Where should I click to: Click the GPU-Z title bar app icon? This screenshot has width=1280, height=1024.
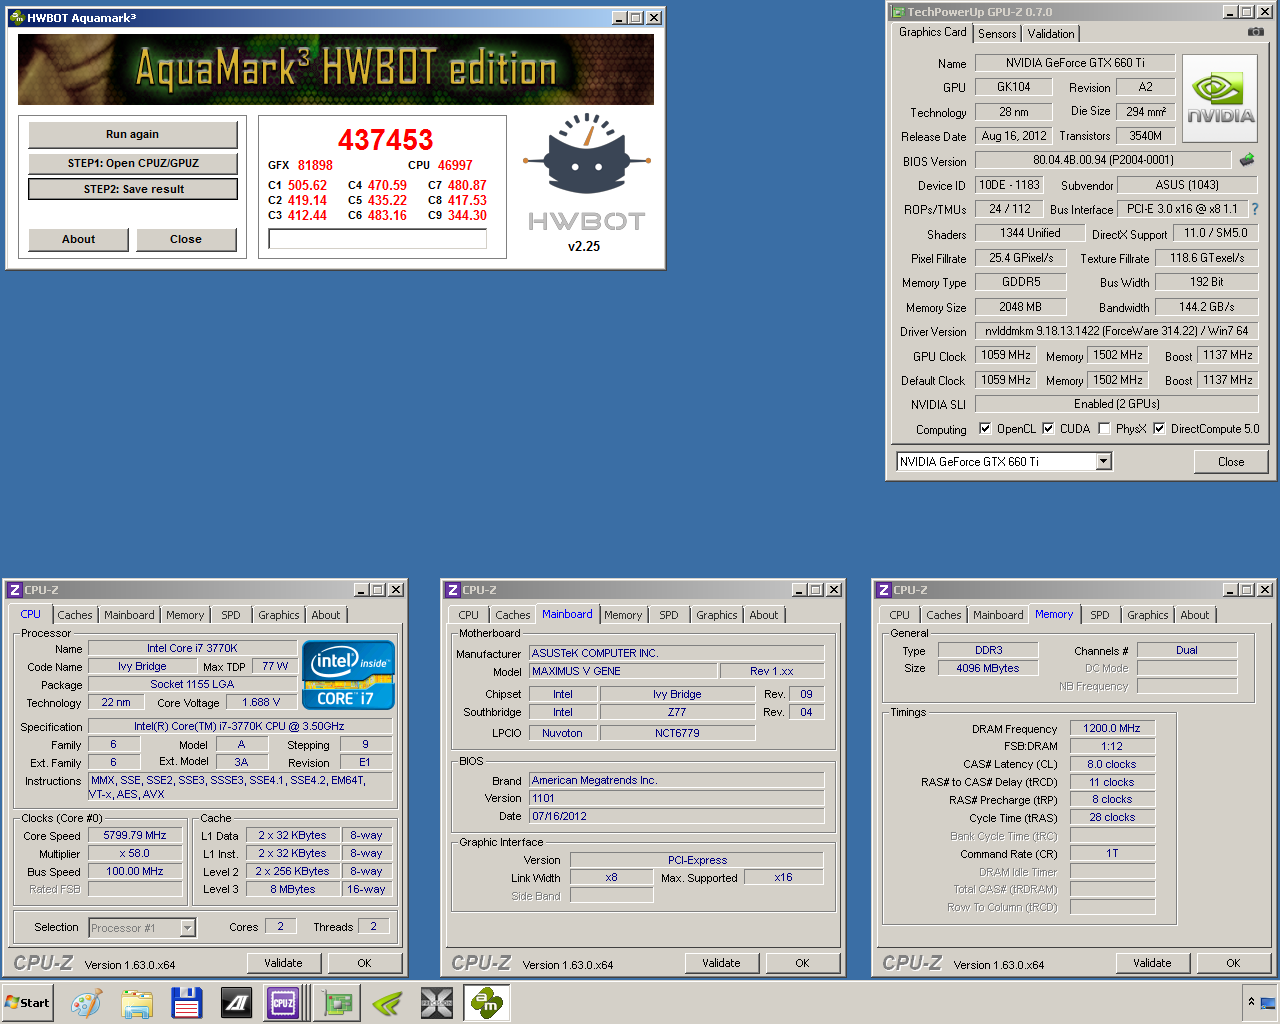coord(898,12)
